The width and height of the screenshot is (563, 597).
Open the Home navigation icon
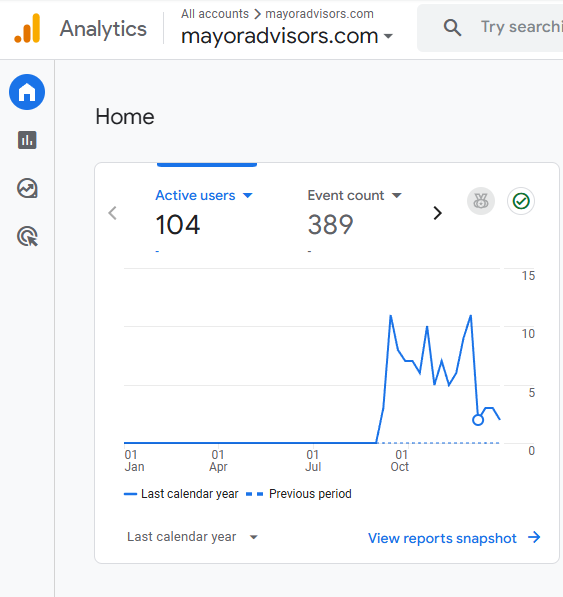[x=27, y=92]
